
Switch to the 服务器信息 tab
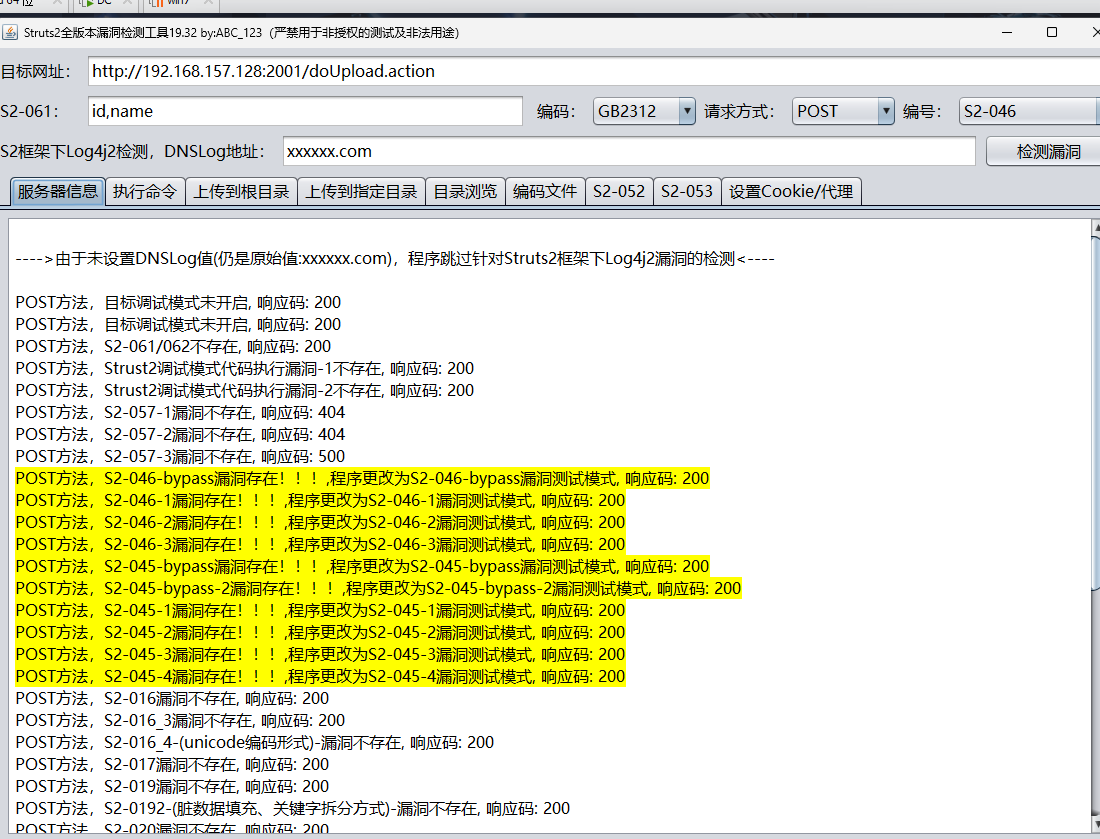coord(58,192)
